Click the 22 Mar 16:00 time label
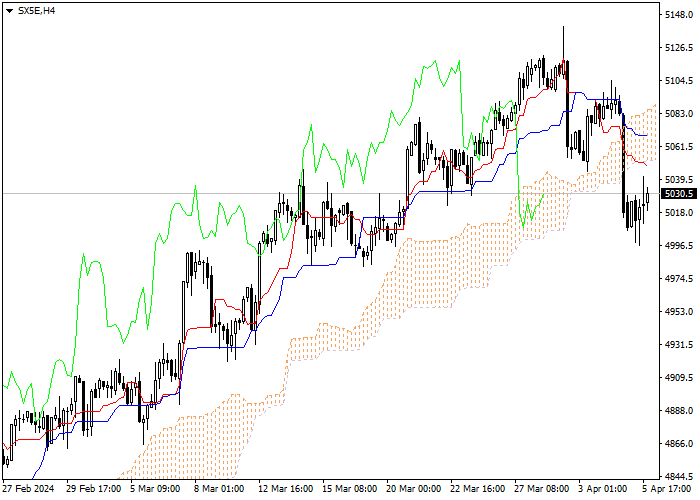 click(x=477, y=489)
